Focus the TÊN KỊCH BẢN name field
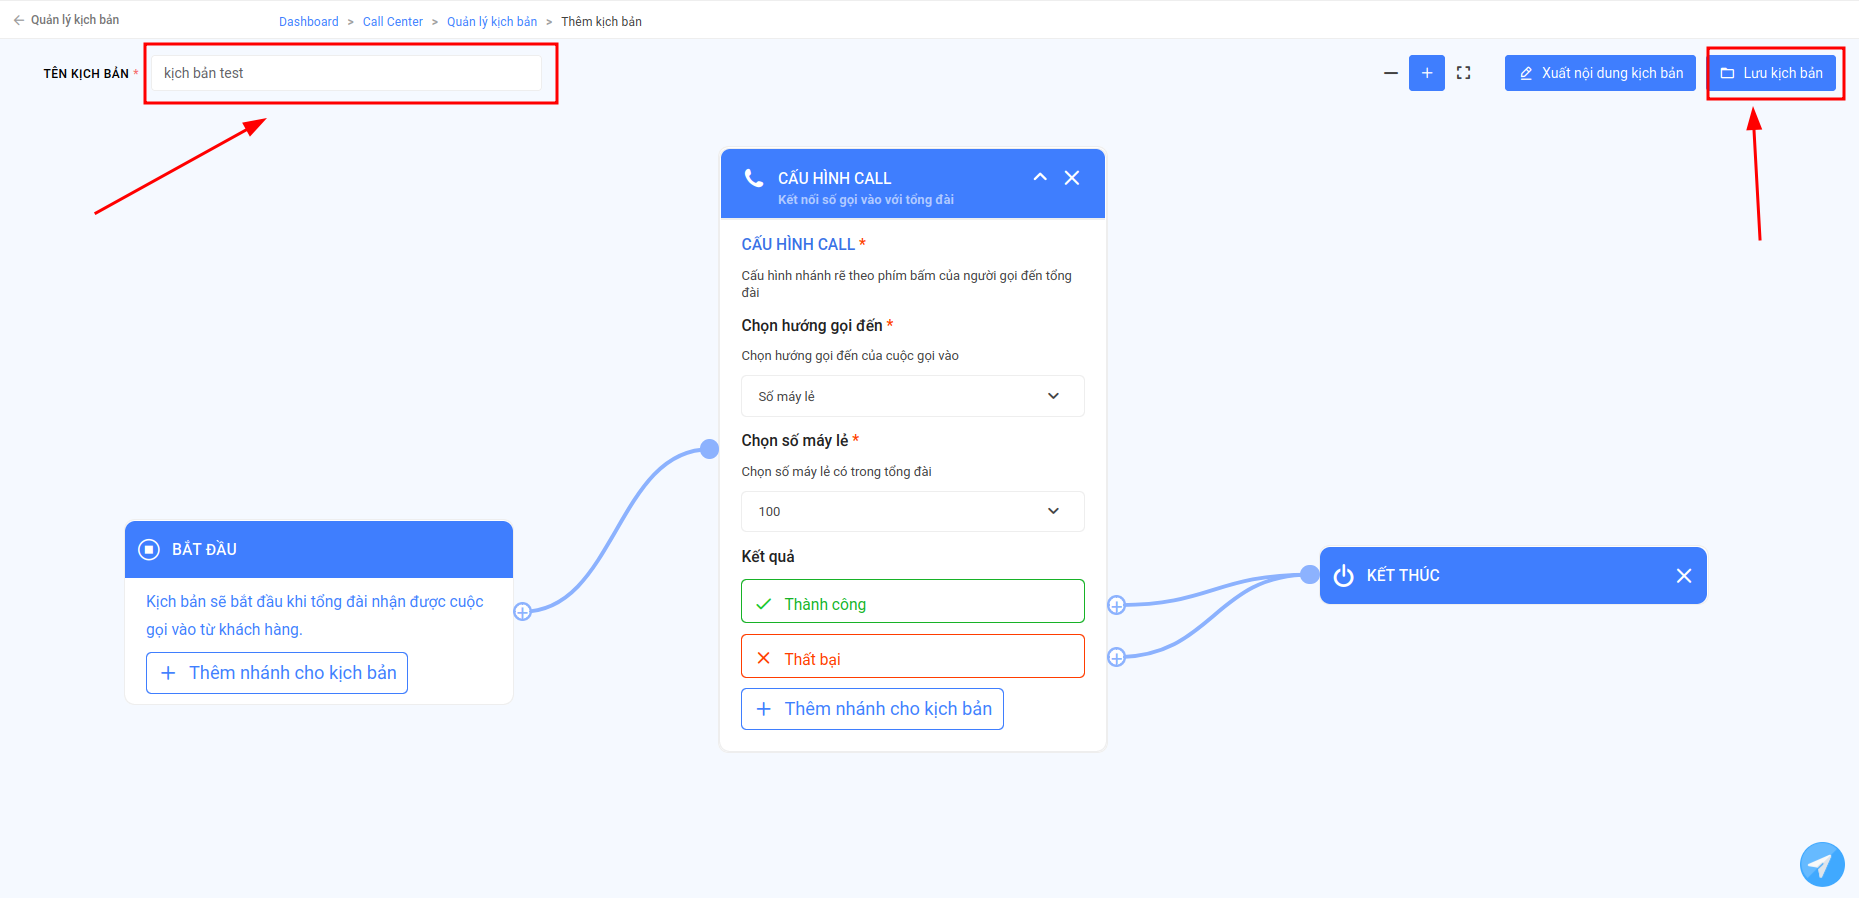The image size is (1859, 898). click(346, 73)
